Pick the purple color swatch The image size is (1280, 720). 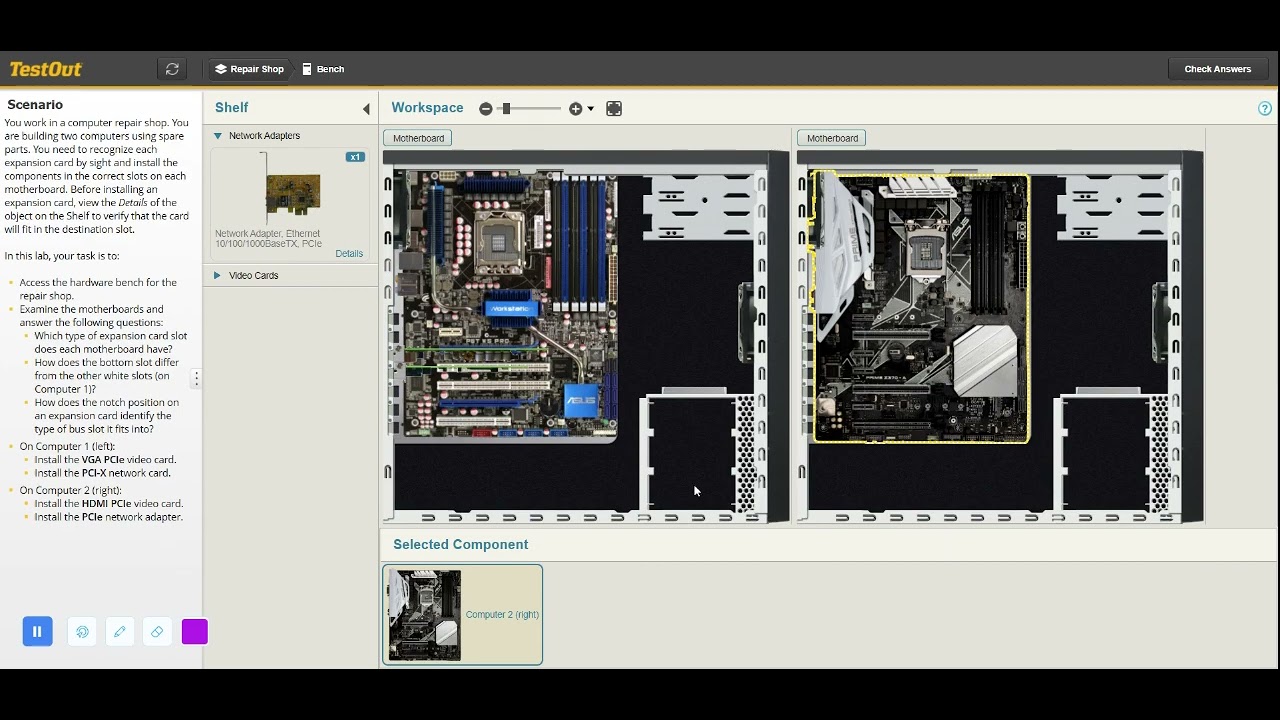[195, 632]
